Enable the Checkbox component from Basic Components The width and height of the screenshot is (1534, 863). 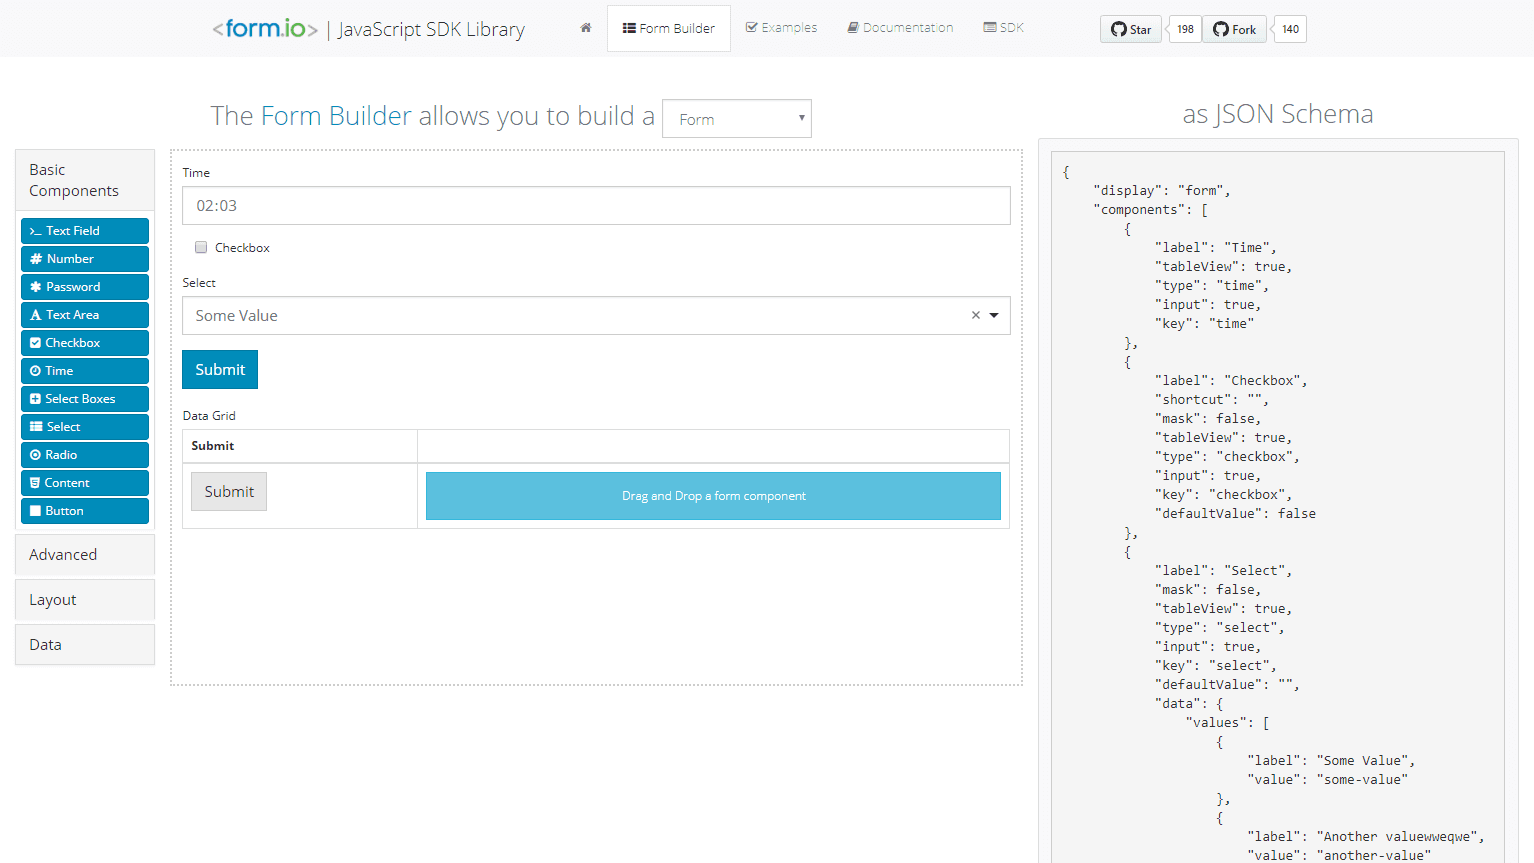pos(85,342)
